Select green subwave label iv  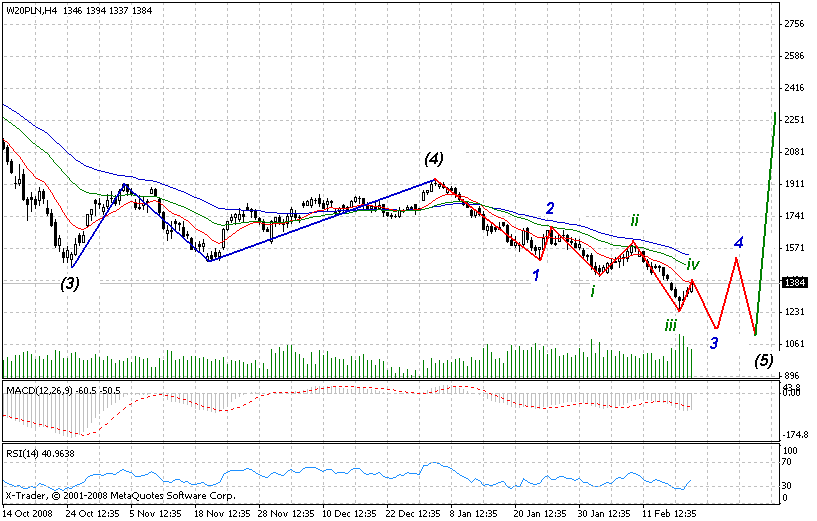692,265
